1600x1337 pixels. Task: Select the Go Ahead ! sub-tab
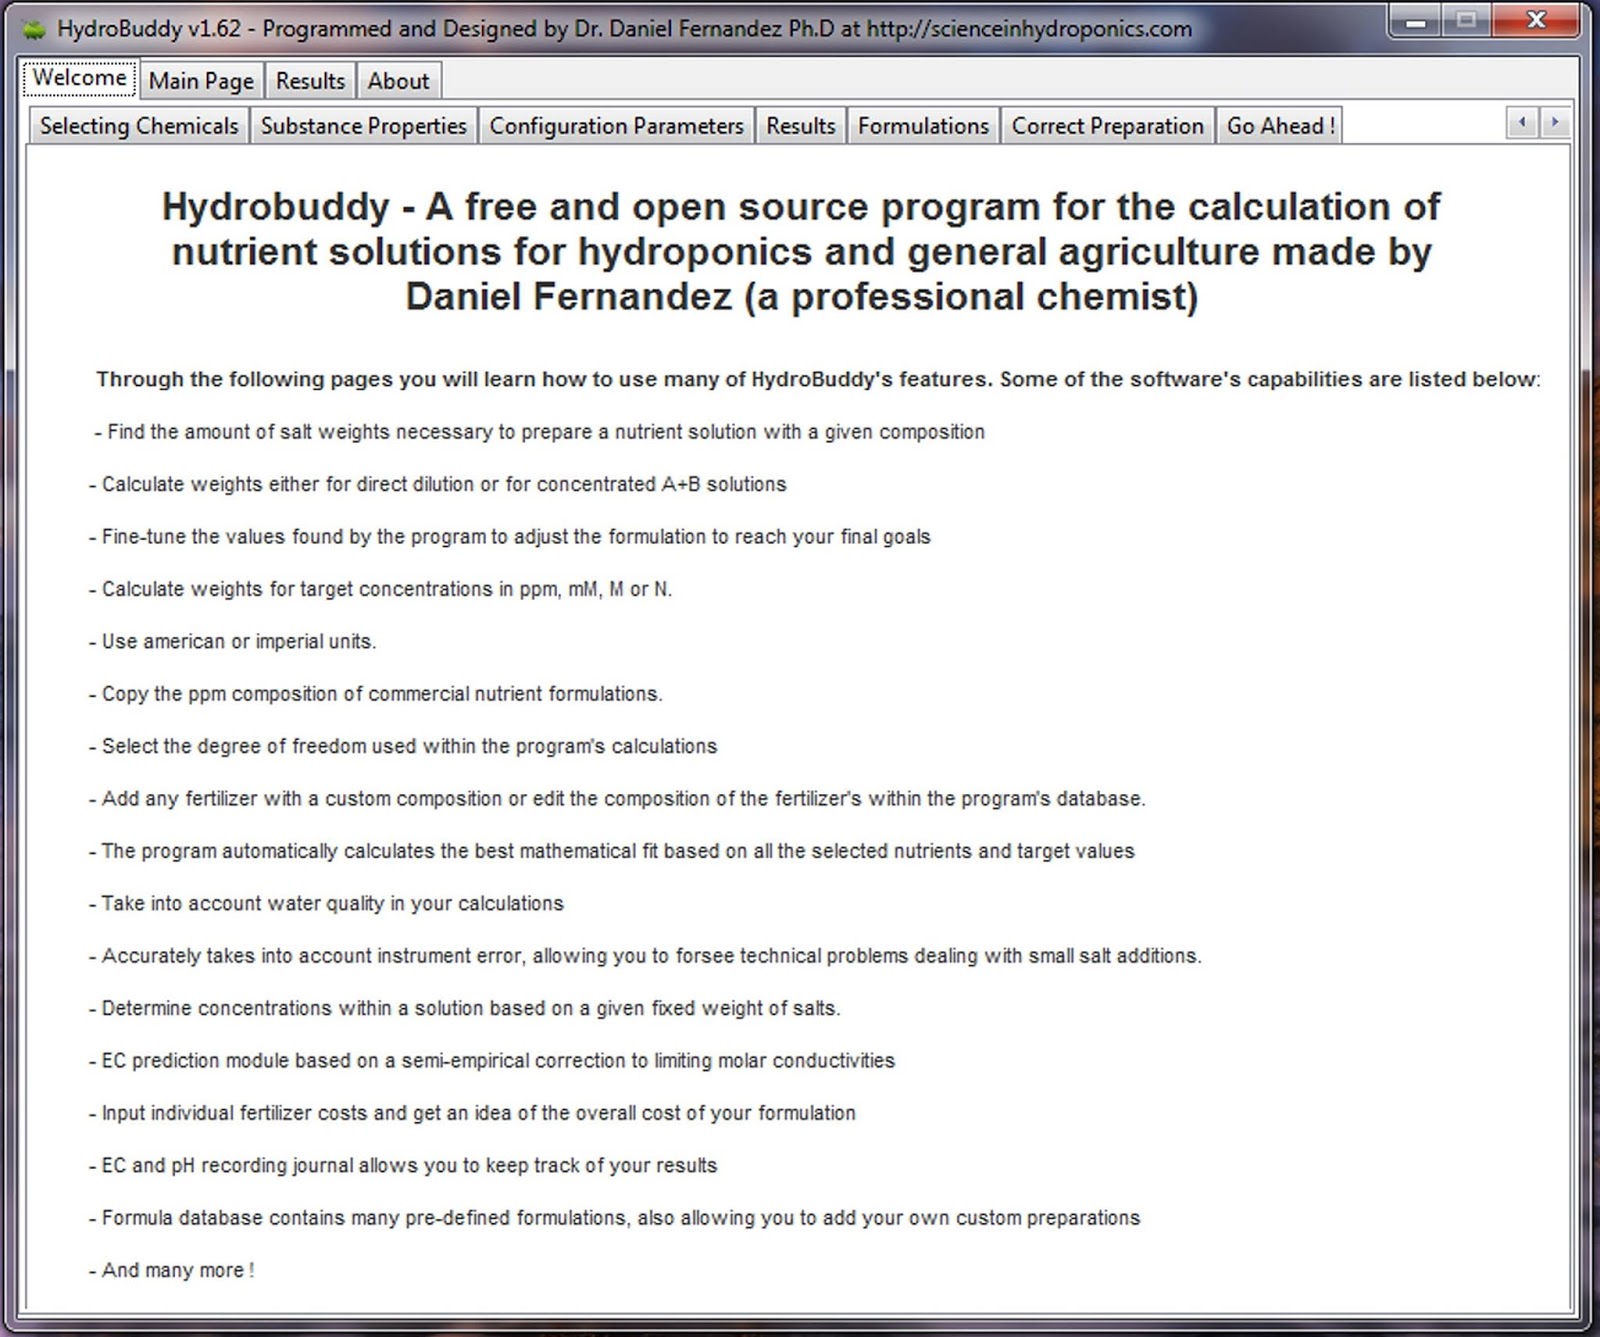tap(1280, 126)
